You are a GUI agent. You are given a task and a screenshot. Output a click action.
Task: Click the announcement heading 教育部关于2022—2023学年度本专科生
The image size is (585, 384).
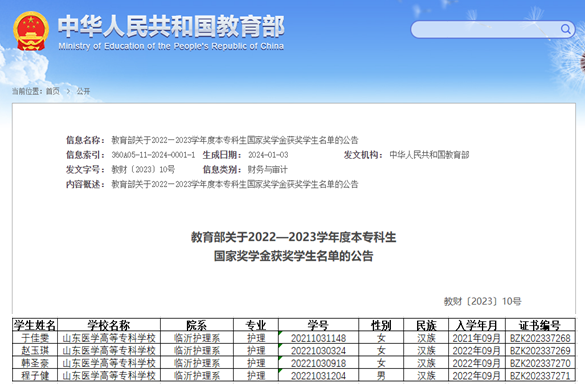pyautogui.click(x=293, y=237)
